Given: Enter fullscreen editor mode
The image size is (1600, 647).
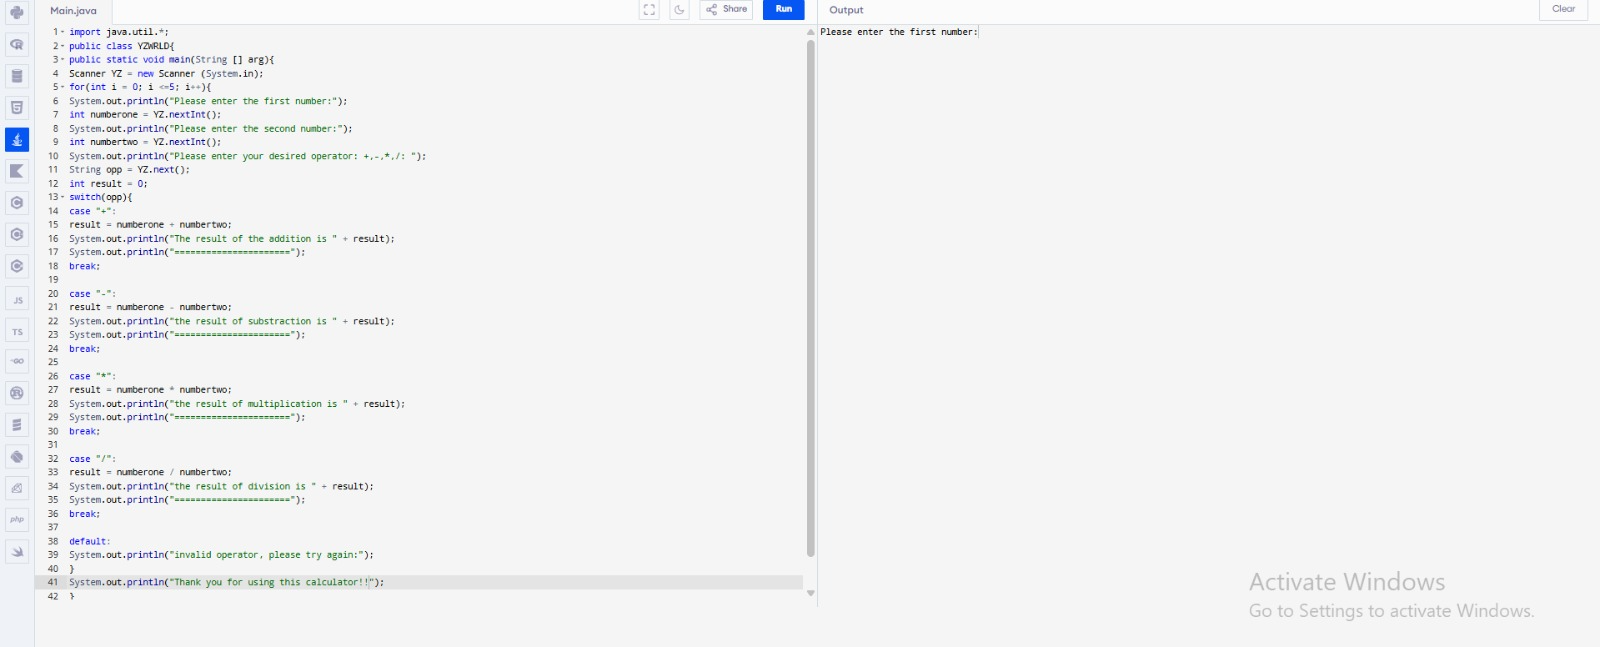Looking at the screenshot, I should tap(649, 10).
